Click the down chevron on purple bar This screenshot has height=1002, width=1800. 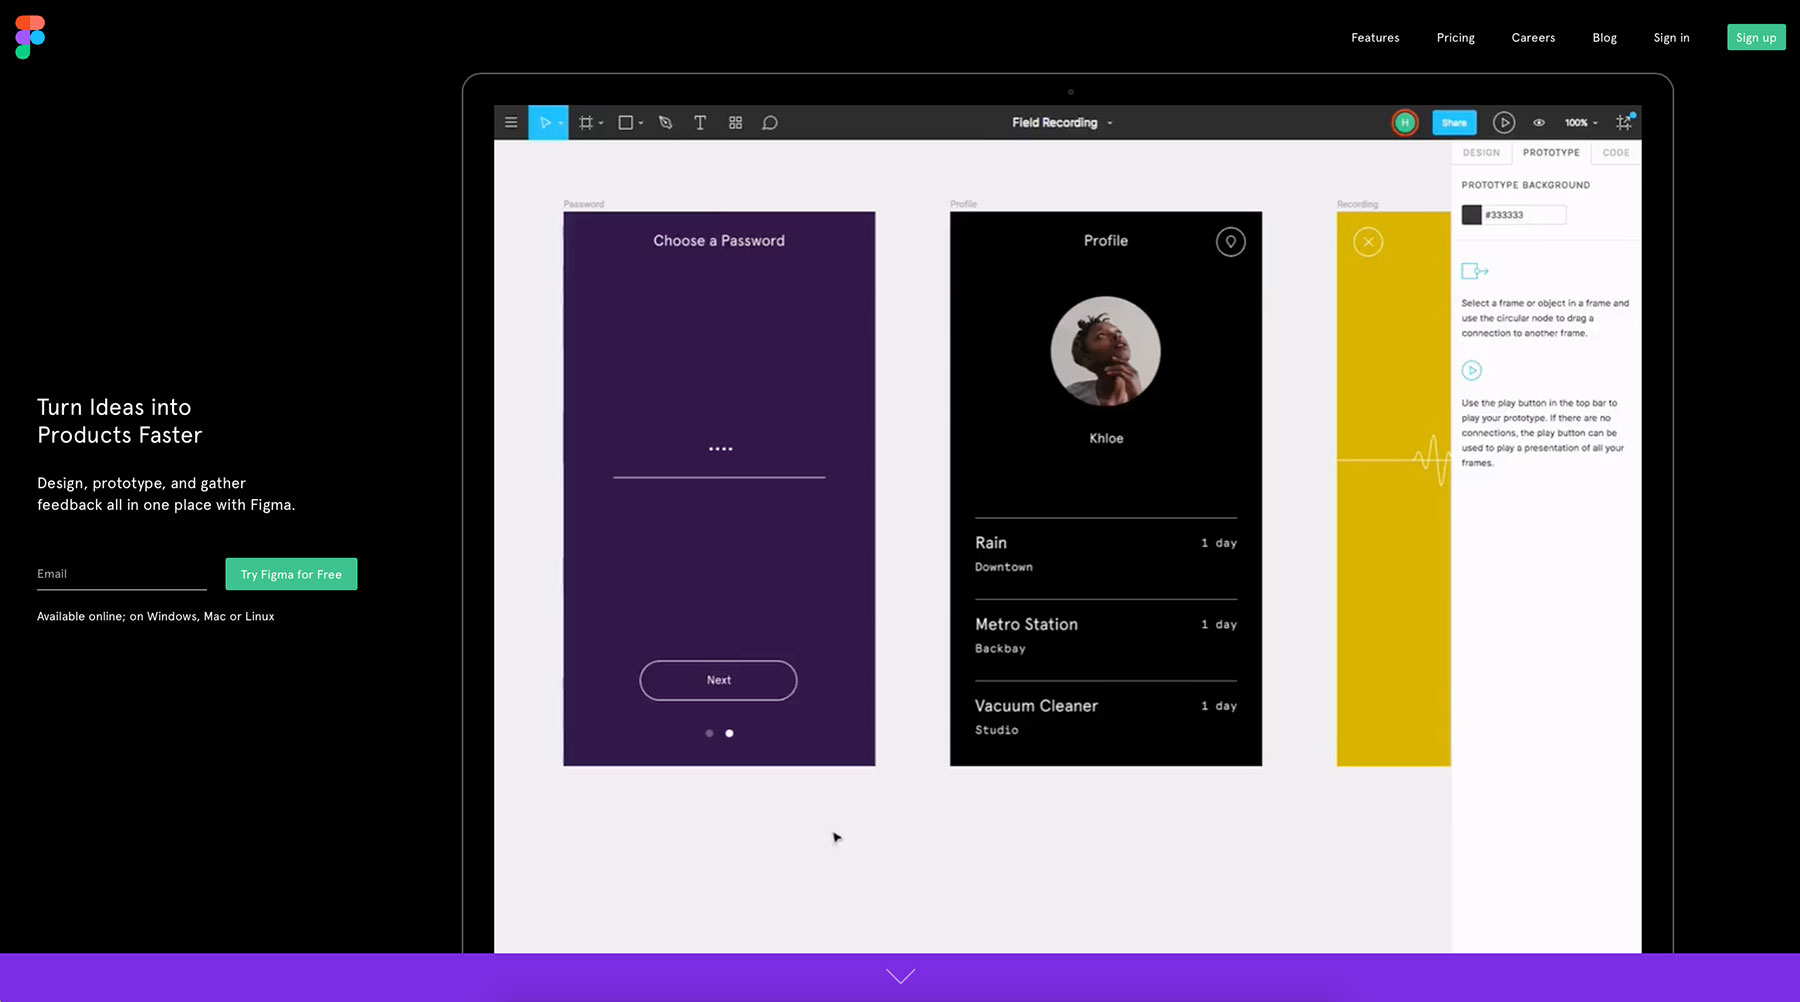[900, 976]
